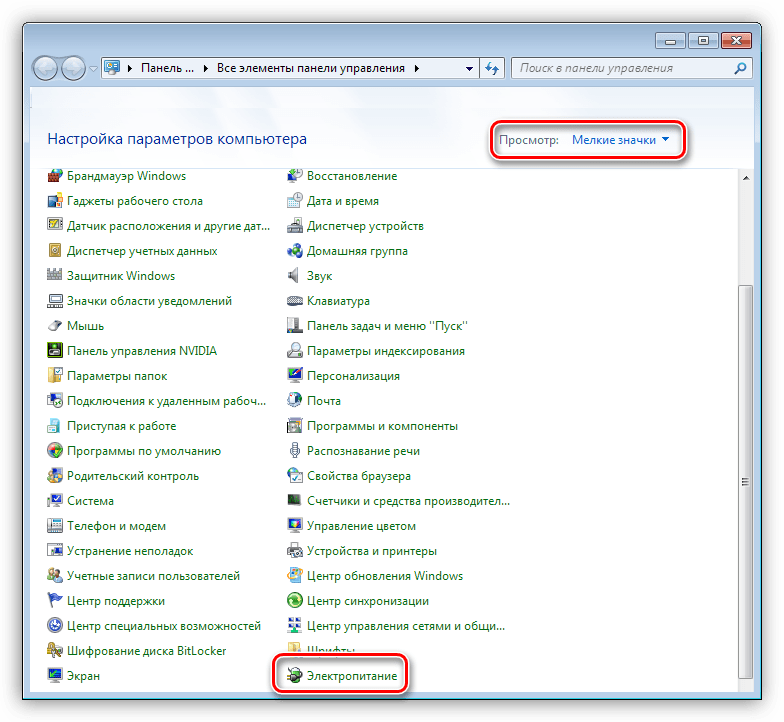Open the Электропитание power icon
The image size is (784, 722).
click(294, 676)
